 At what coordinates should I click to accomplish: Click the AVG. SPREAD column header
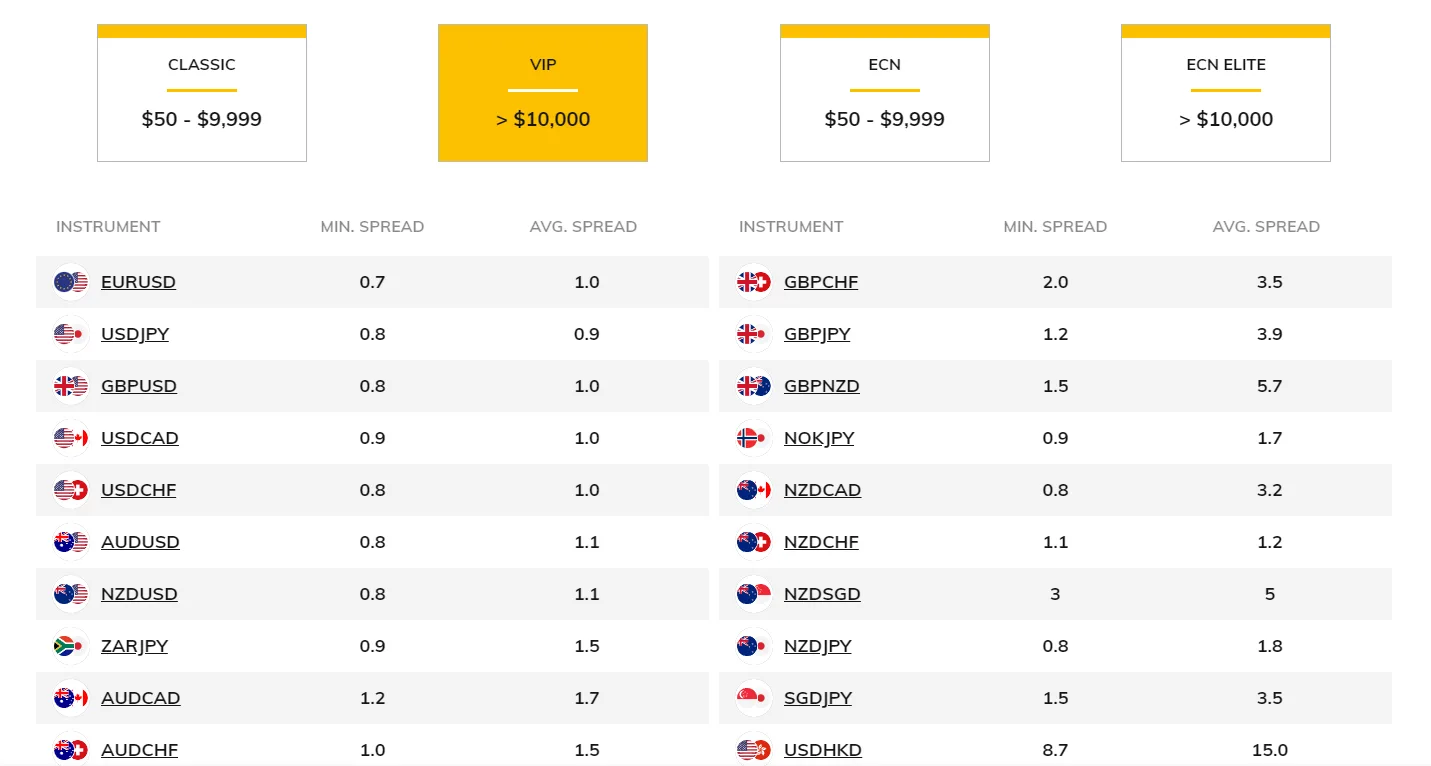(583, 226)
